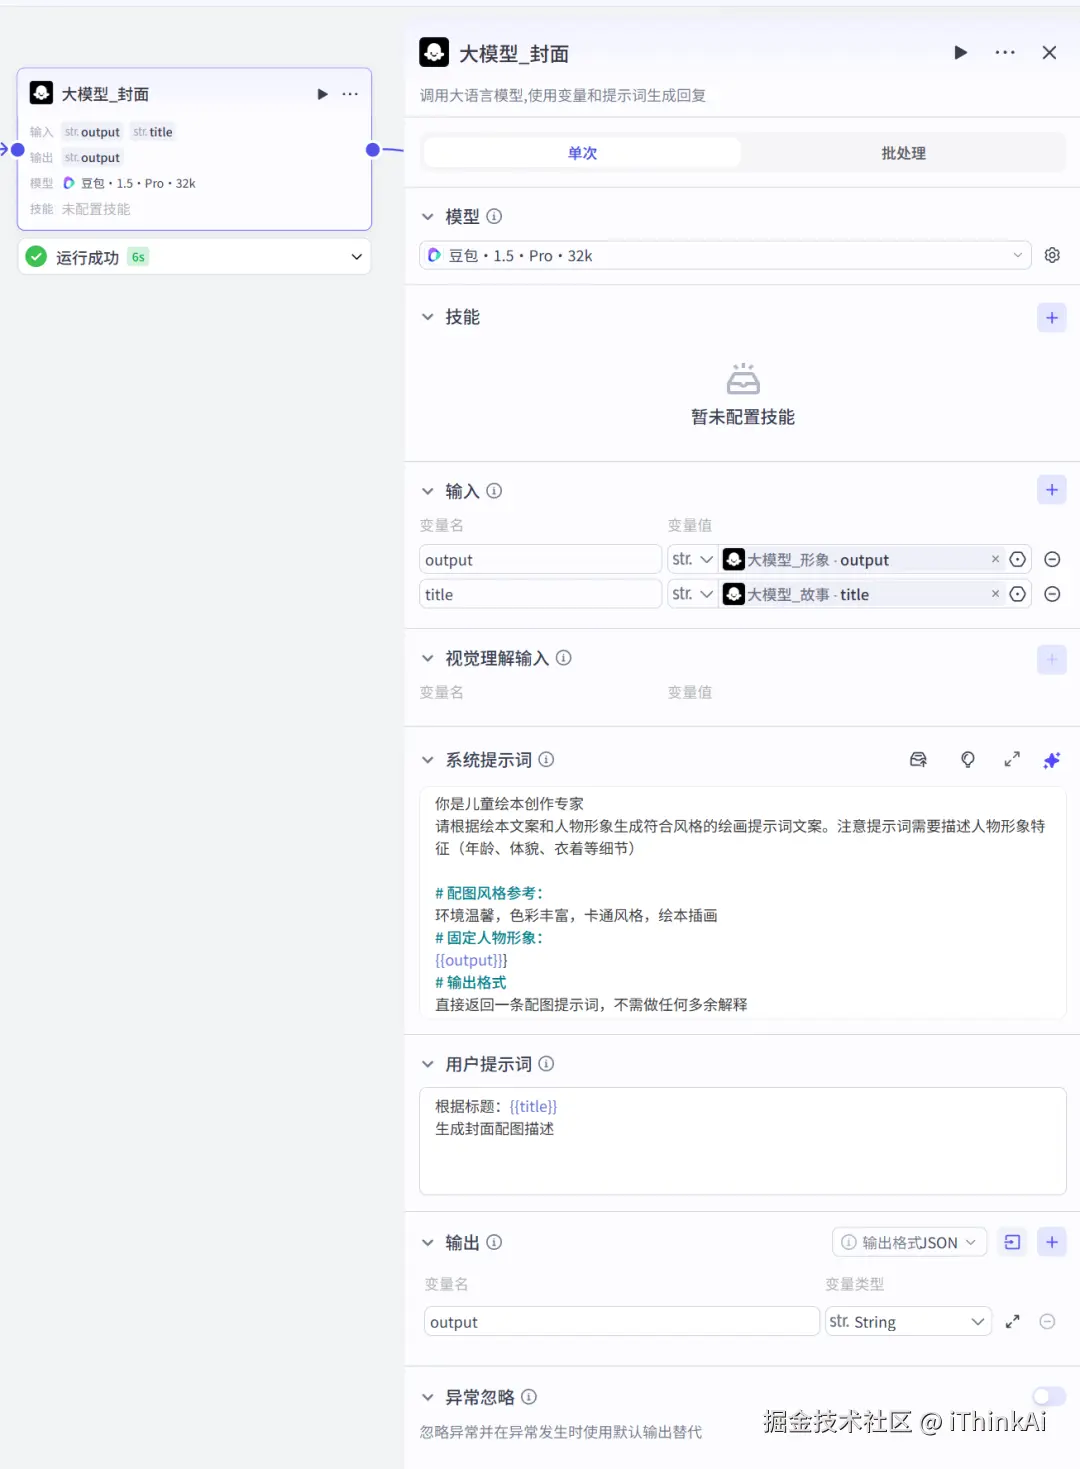This screenshot has height=1469, width=1080.
Task: Expand the system prompt to fullscreen
Action: (x=1011, y=759)
